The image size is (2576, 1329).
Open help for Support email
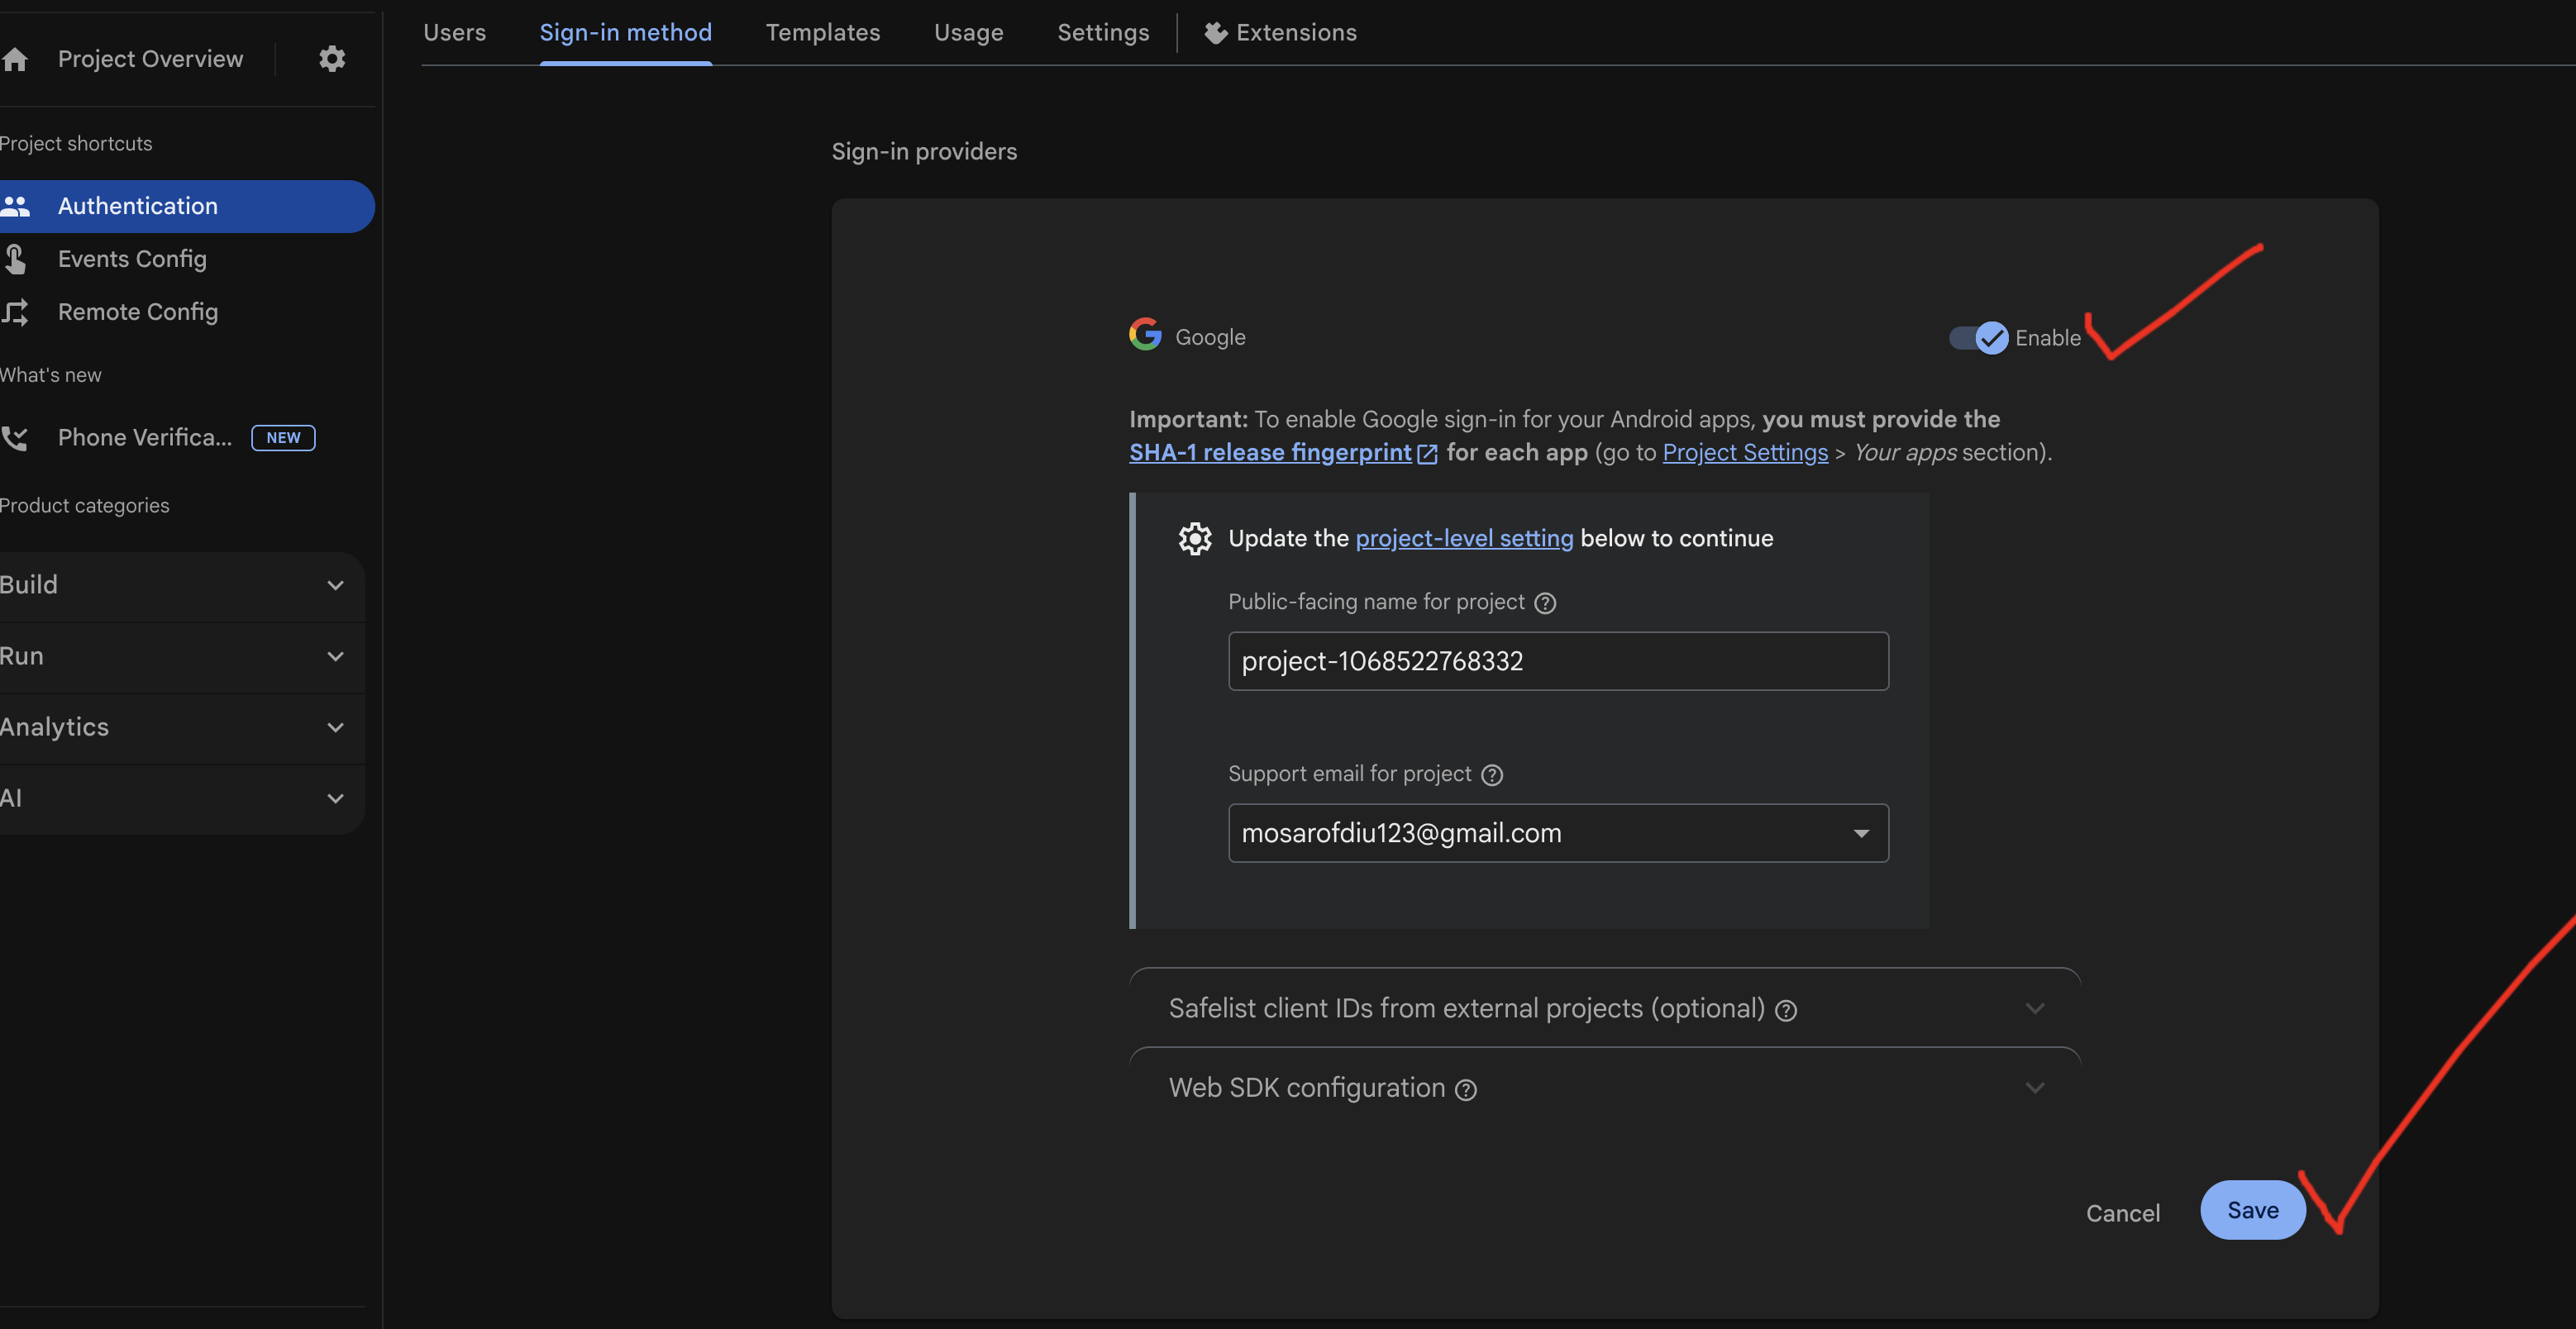(1492, 775)
